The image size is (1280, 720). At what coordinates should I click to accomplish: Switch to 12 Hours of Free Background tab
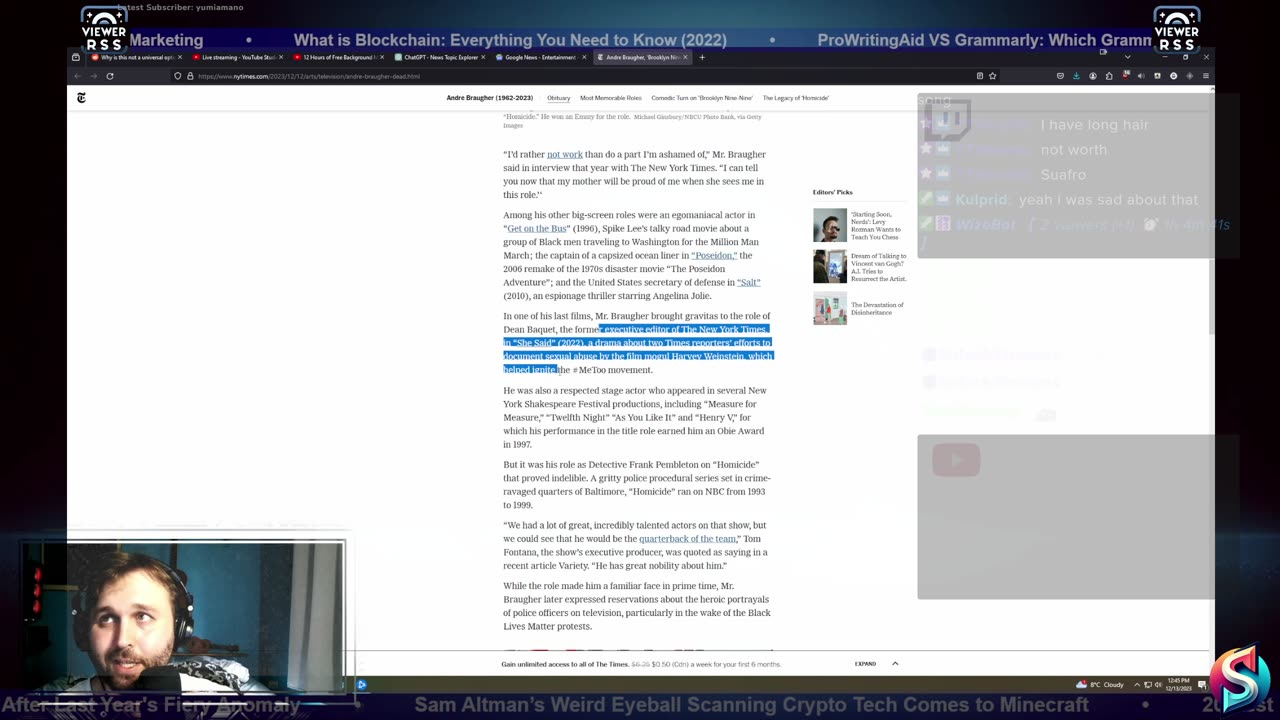(339, 57)
